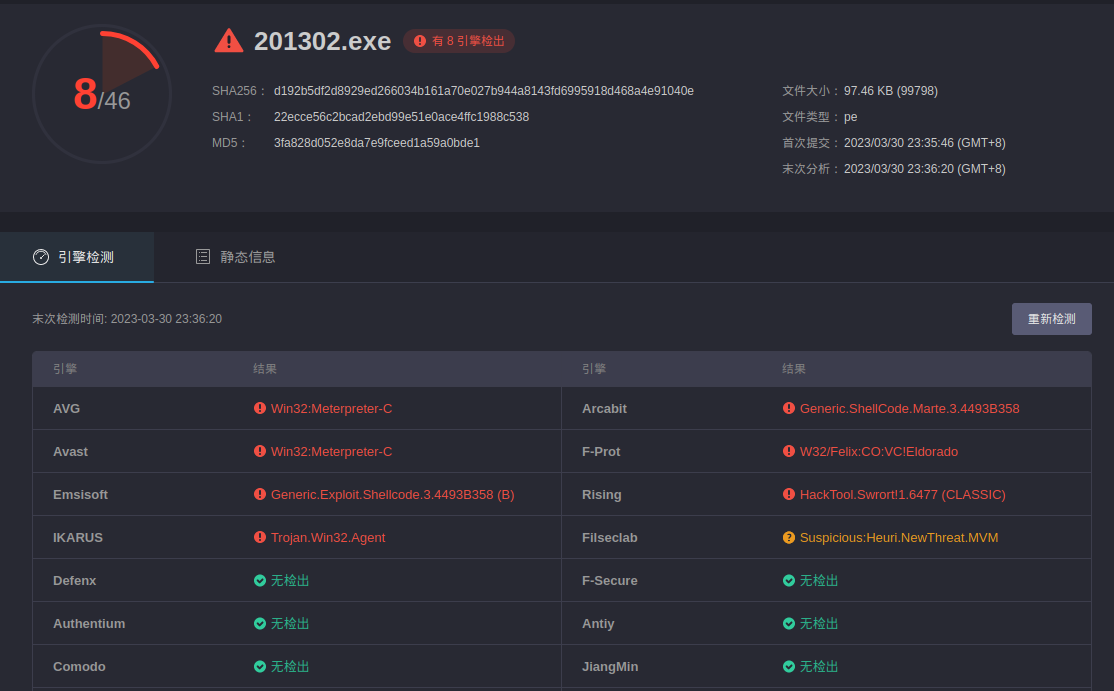Image resolution: width=1114 pixels, height=691 pixels.
Task: Click the SHA256 hash value
Action: [484, 91]
